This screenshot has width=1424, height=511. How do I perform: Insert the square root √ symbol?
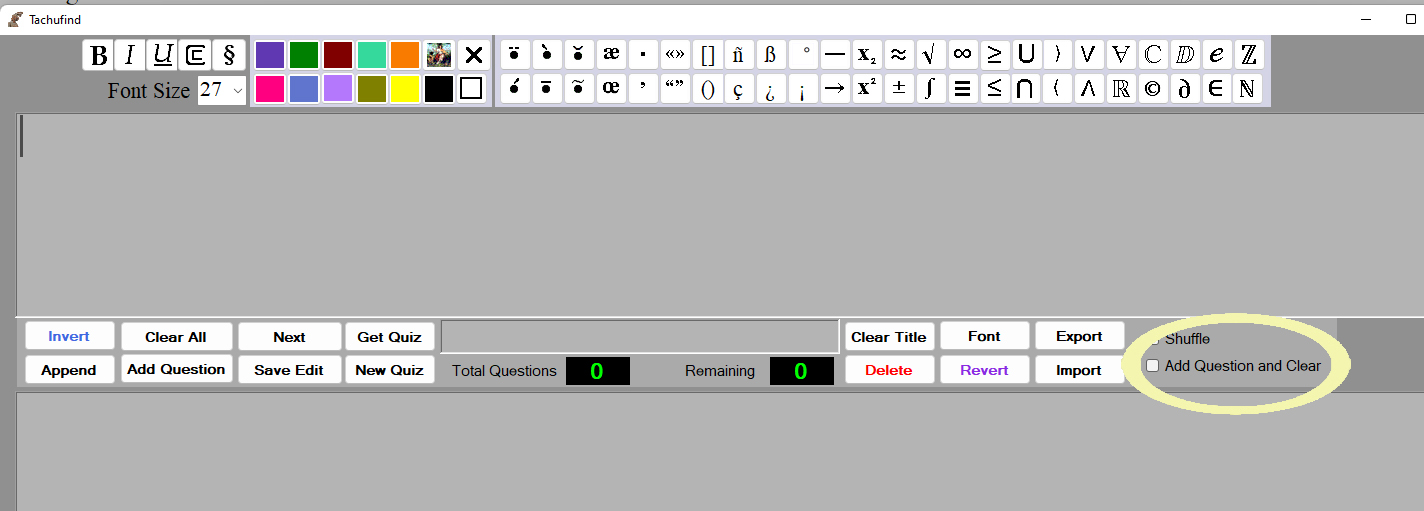(930, 54)
